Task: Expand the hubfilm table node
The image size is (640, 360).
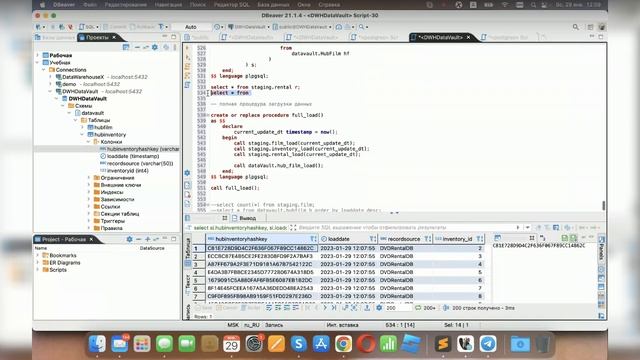Action: click(x=82, y=127)
